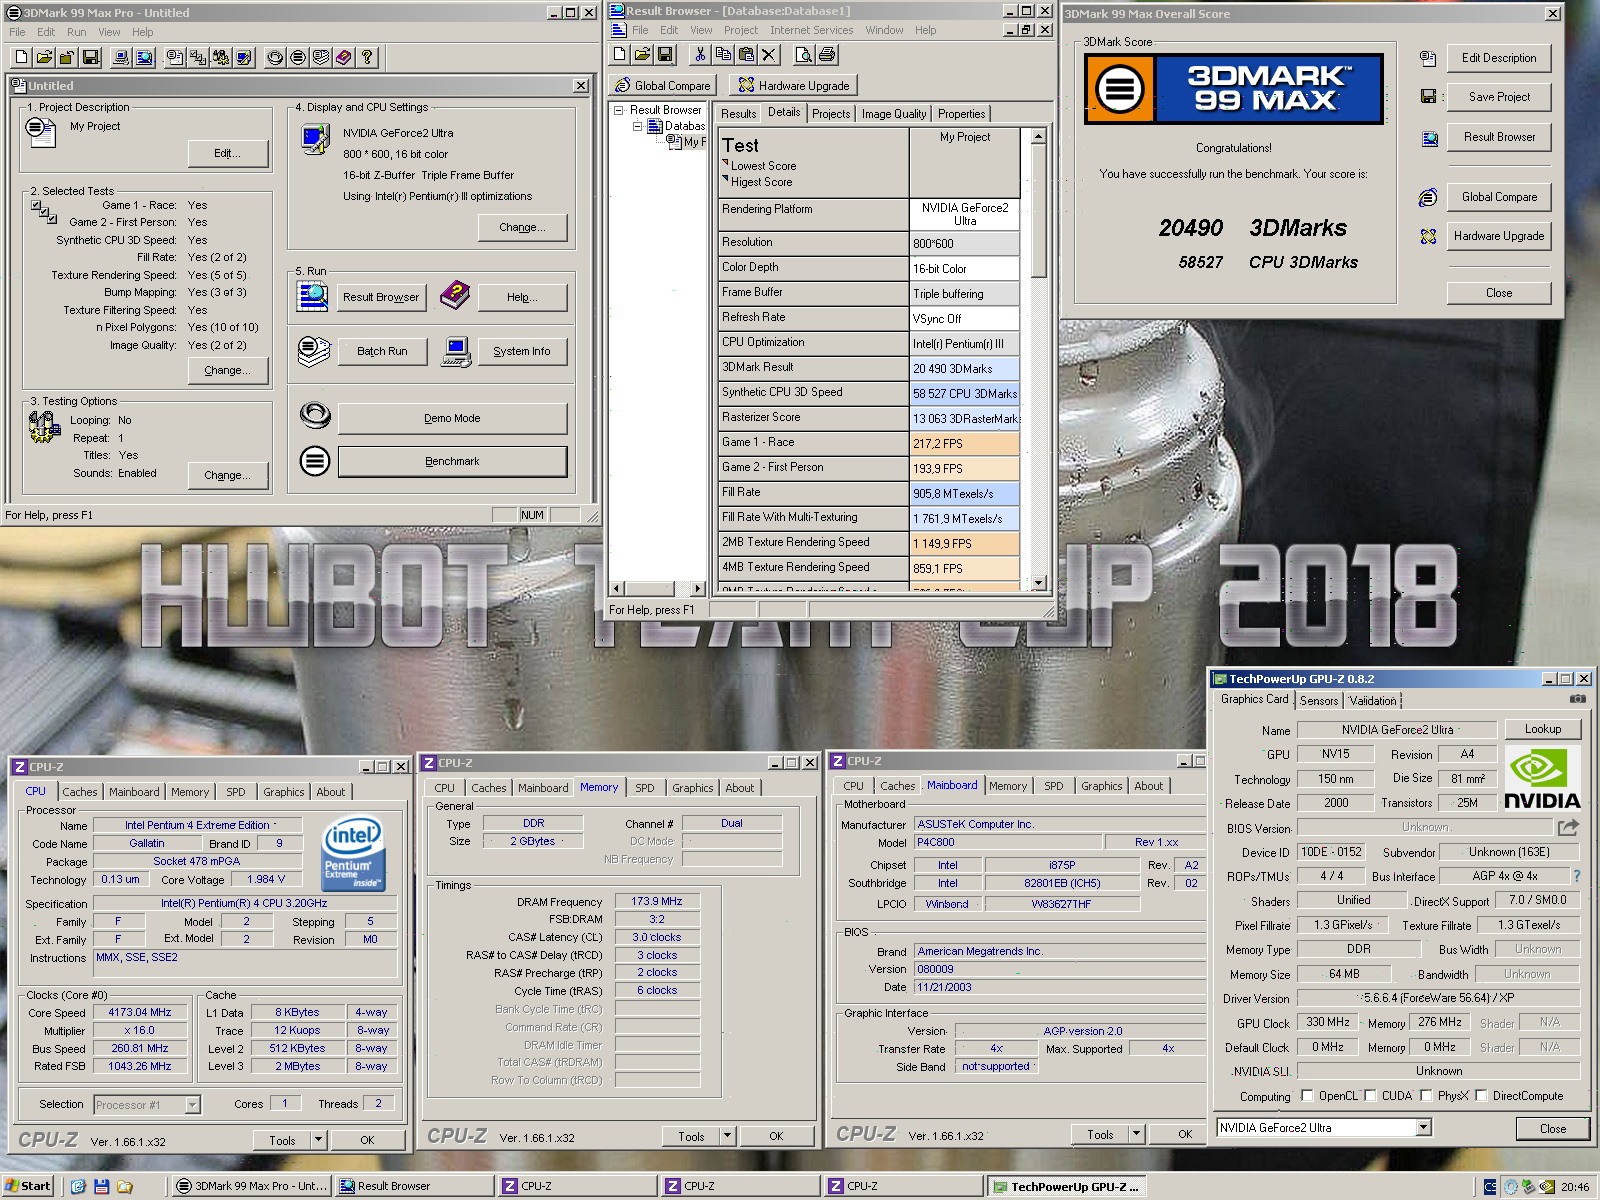The height and width of the screenshot is (1200, 1600).
Task: Click the Benchmark icon in 3DMark toolbar
Action: 298,57
